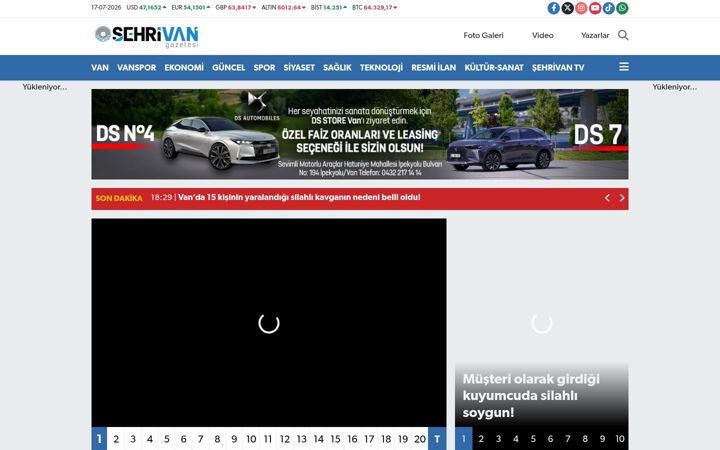Click the SON DAKİKA label

119,198
